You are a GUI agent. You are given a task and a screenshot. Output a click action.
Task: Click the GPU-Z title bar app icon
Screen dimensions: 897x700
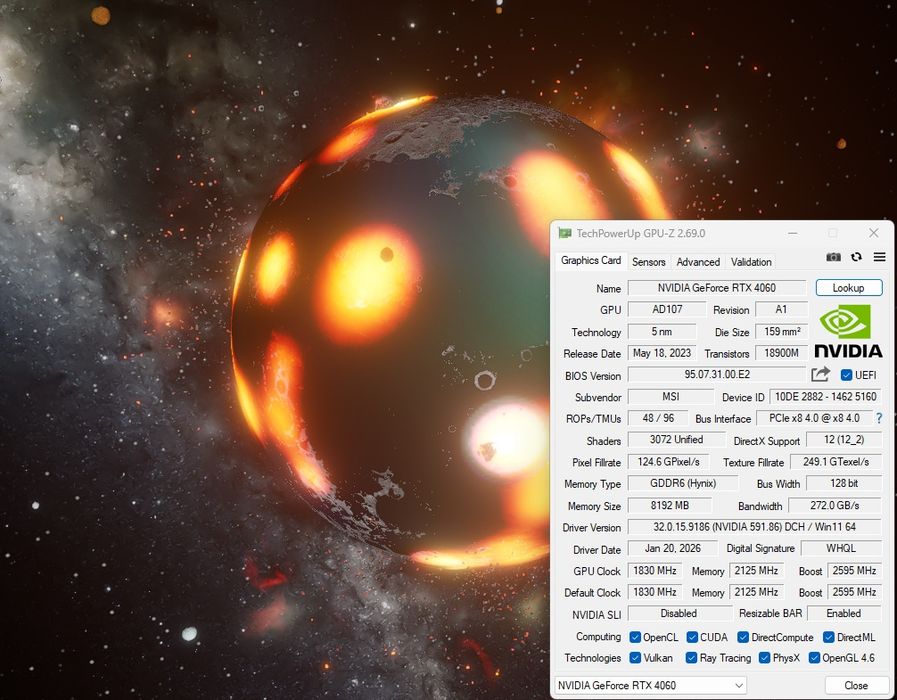565,233
